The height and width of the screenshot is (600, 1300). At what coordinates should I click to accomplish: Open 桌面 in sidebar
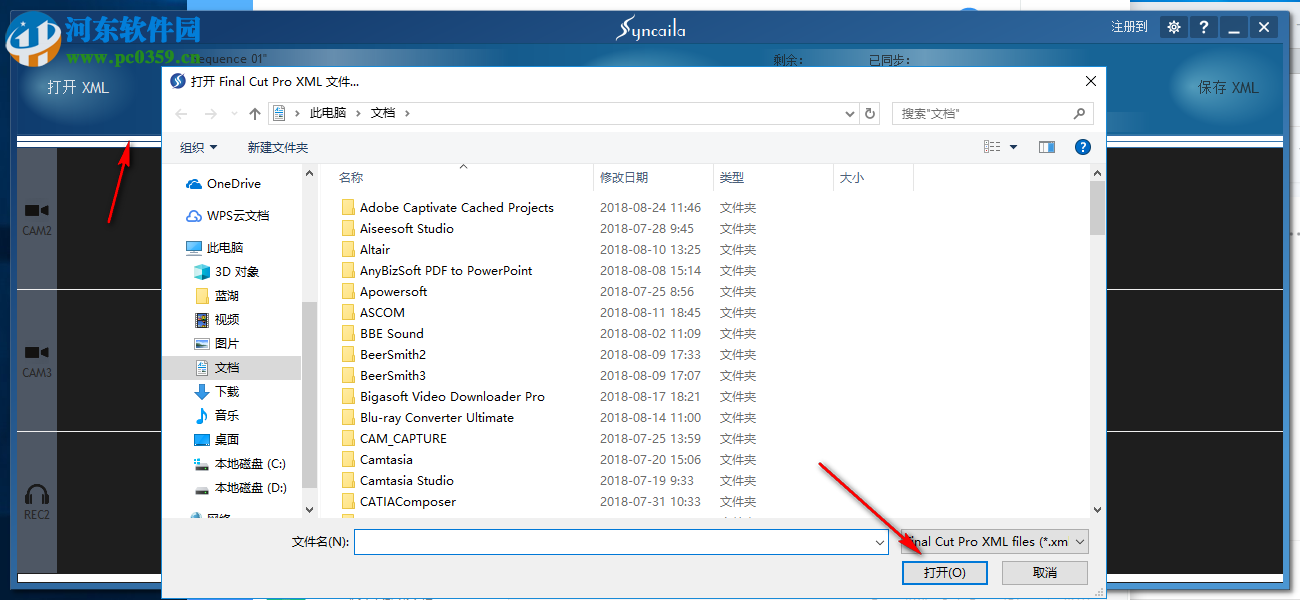[x=216, y=440]
